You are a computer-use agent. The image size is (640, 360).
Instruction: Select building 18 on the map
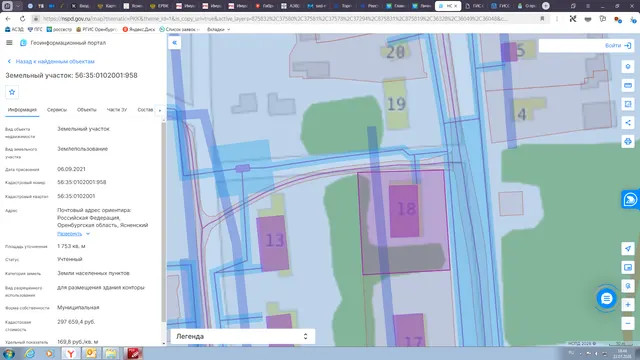404,211
